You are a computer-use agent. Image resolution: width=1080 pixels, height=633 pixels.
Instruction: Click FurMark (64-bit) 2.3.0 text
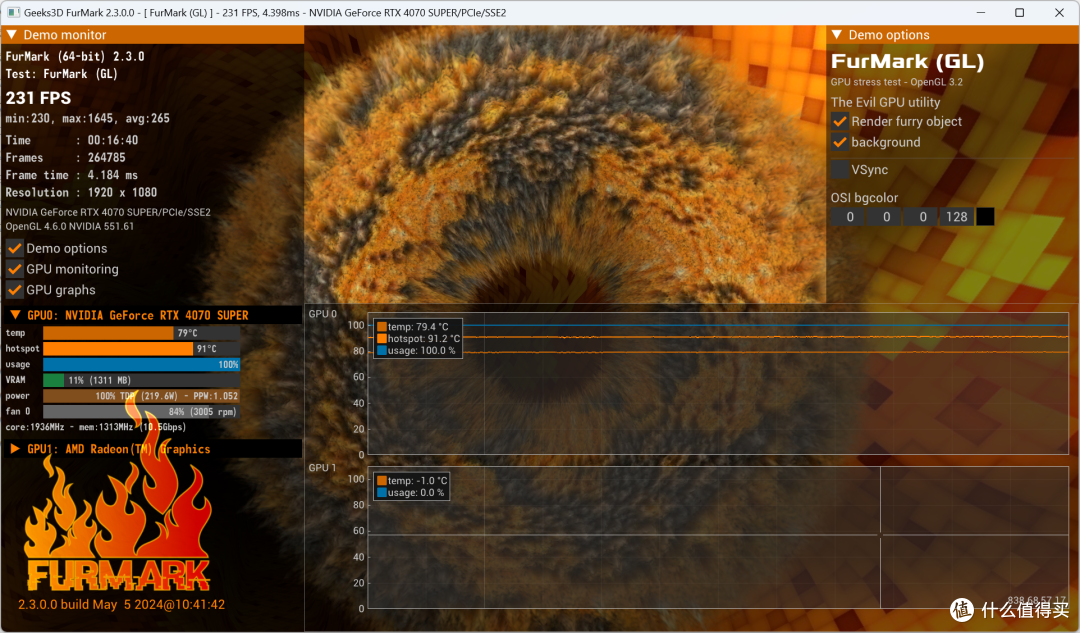pos(75,56)
